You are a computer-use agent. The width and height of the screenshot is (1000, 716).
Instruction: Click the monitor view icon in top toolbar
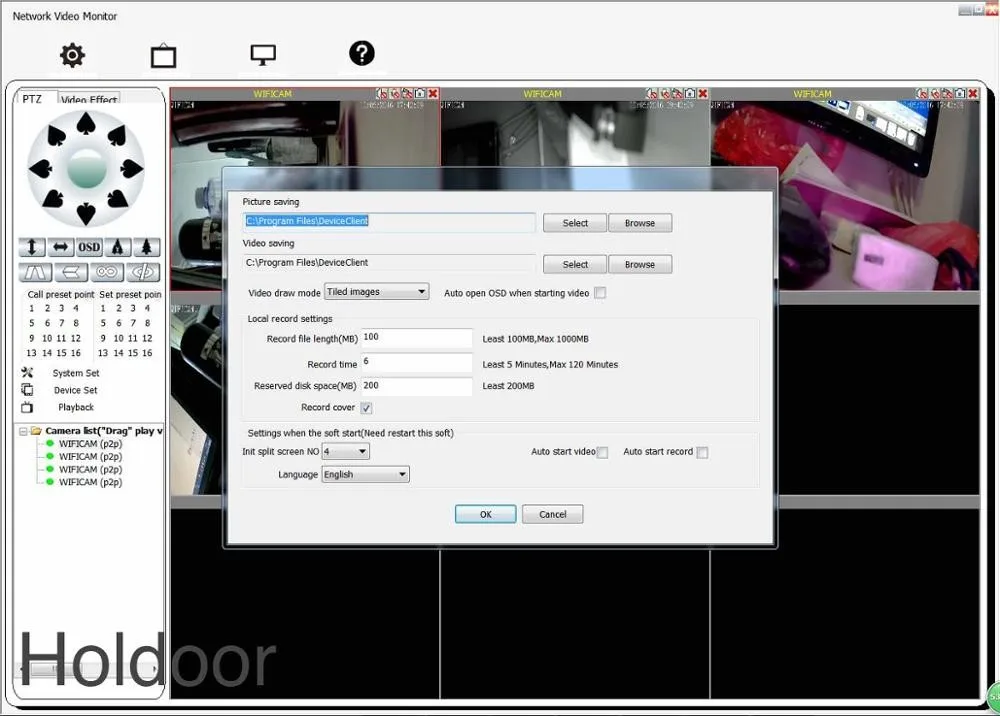point(263,55)
